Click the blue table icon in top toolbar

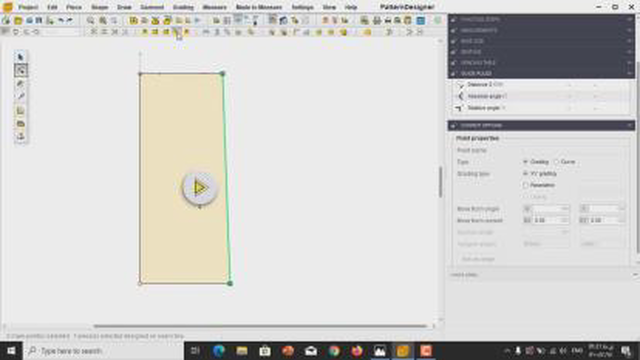pos(420,20)
